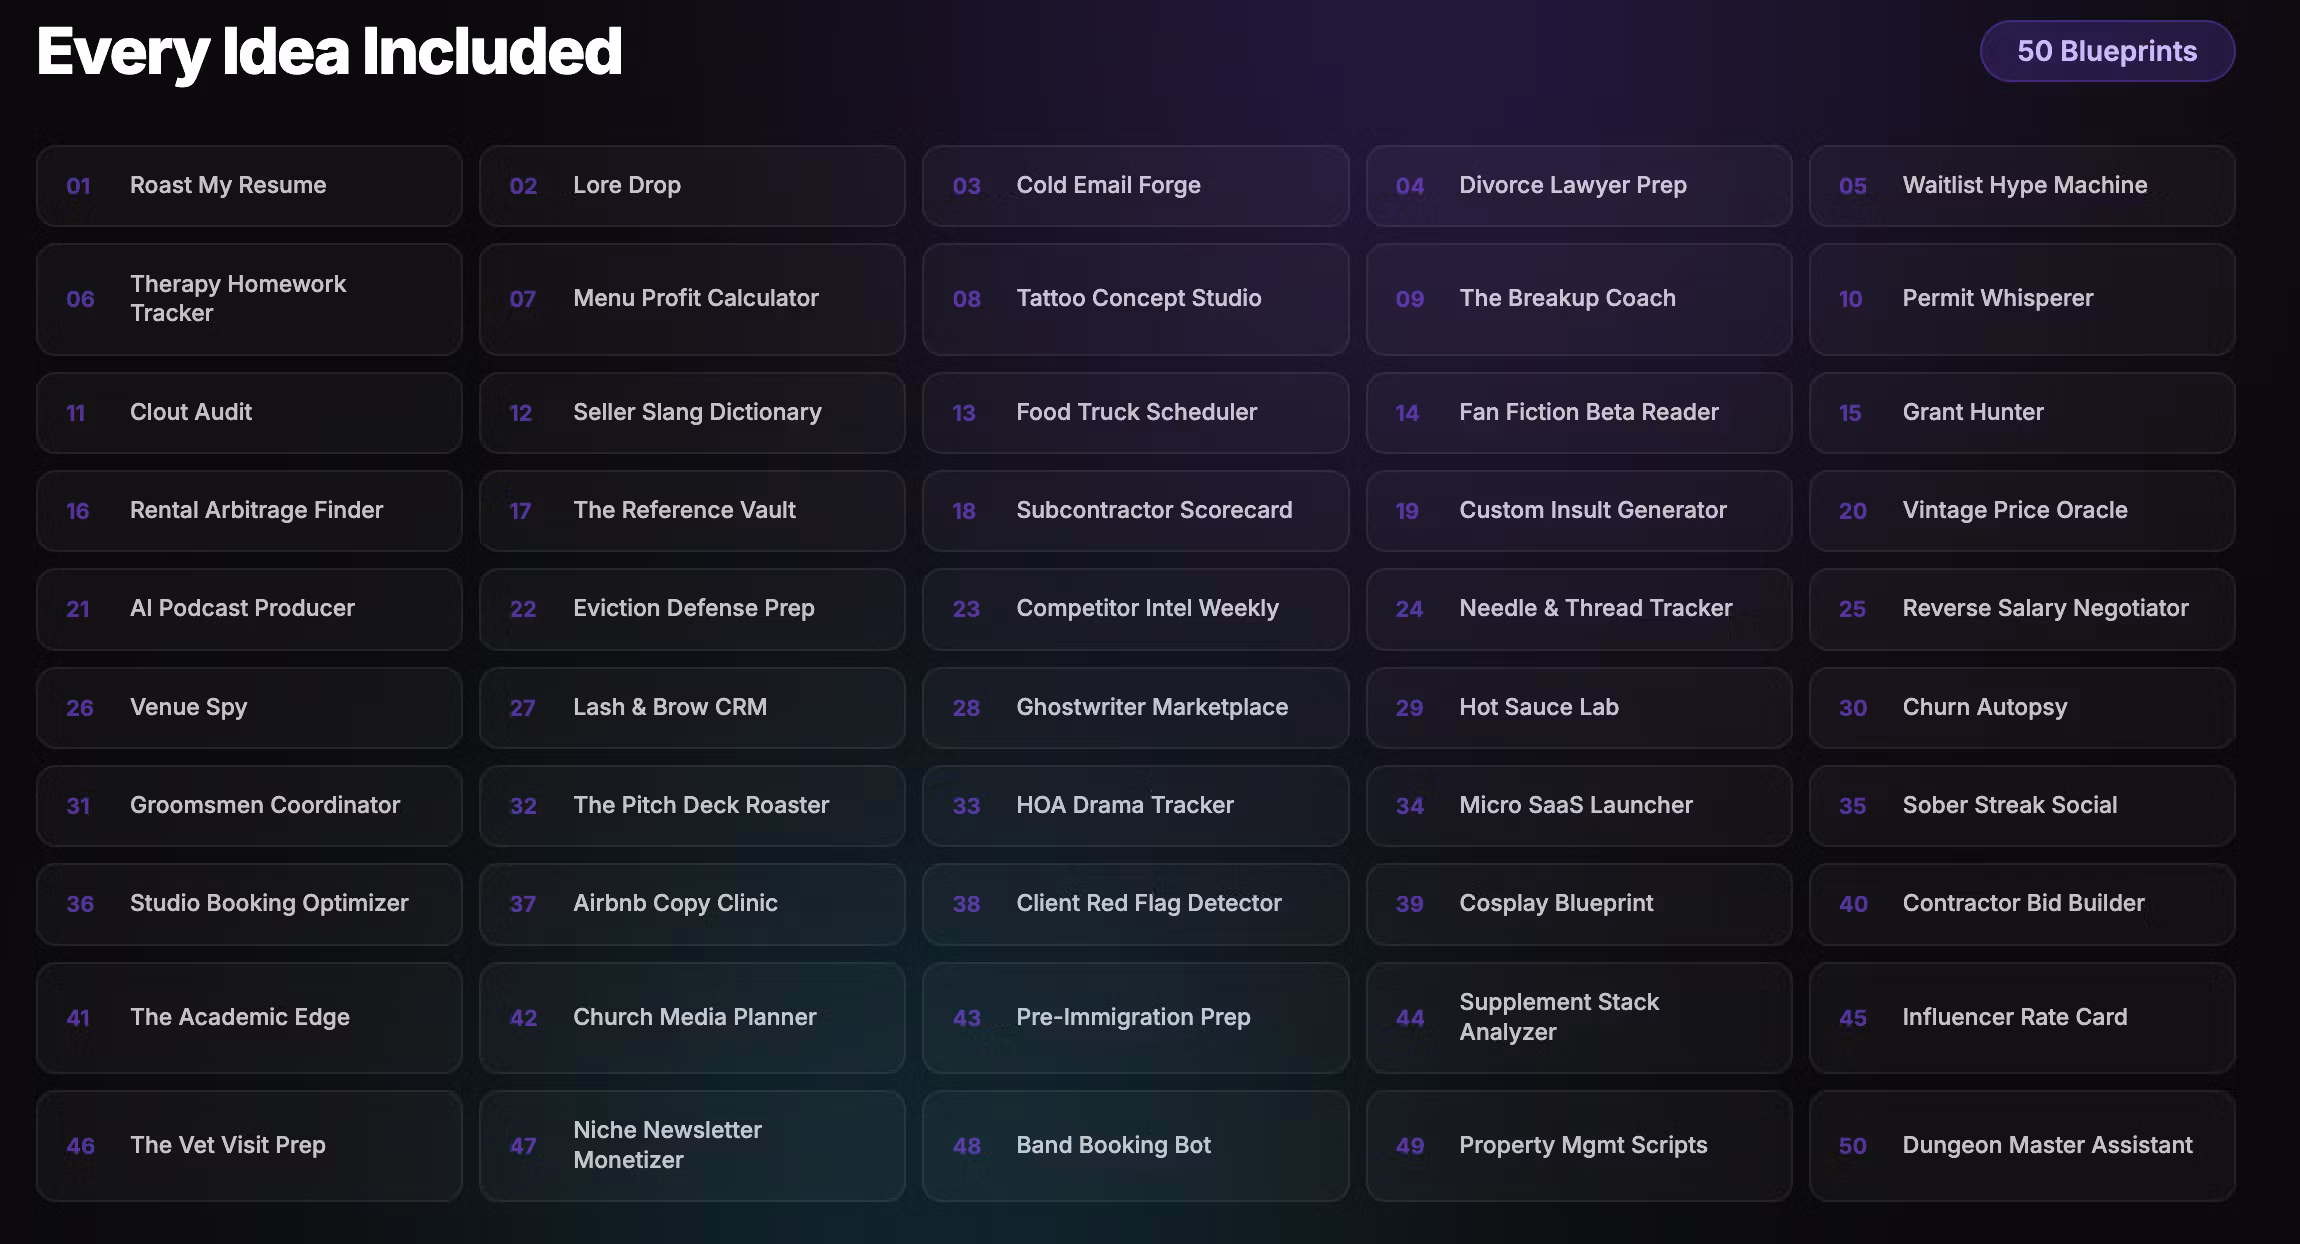The height and width of the screenshot is (1244, 2300).
Task: Choose the Permit Whisperer blueprint
Action: 2021,299
